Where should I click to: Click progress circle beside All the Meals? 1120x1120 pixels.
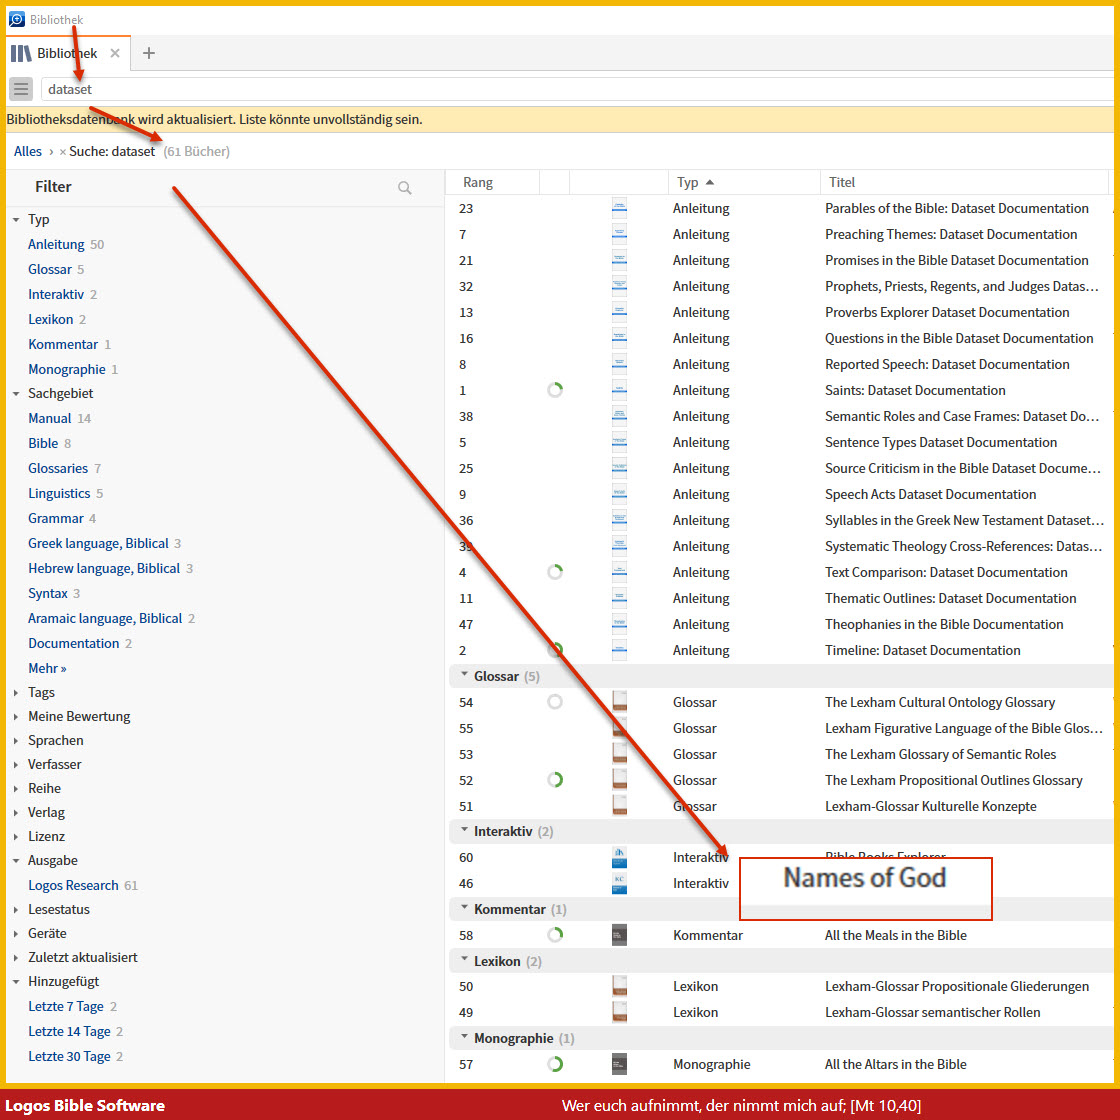pyautogui.click(x=555, y=935)
